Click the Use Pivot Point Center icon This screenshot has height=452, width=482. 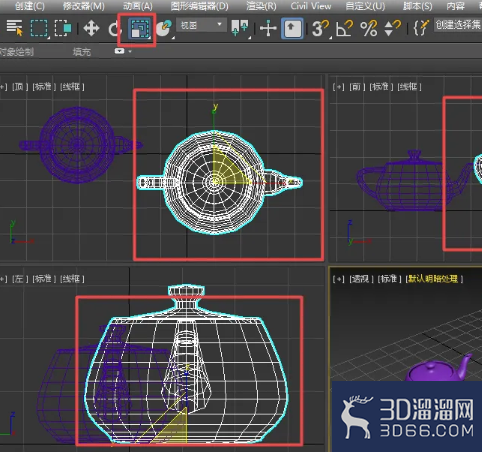[240, 28]
